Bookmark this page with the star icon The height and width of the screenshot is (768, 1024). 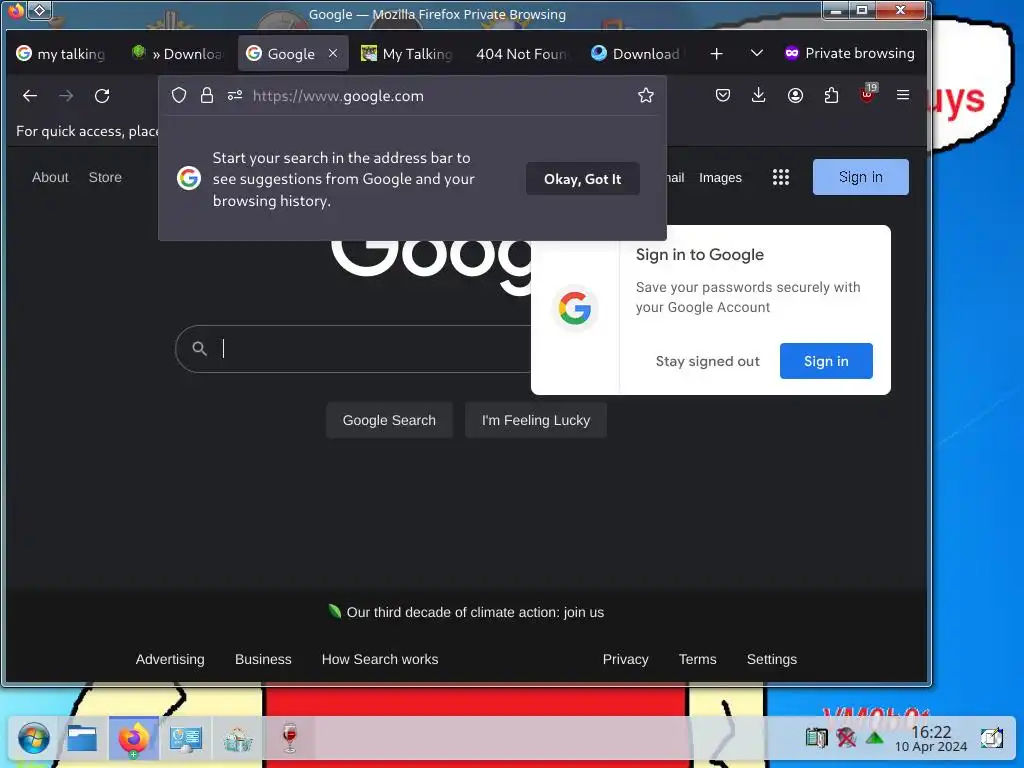click(646, 95)
